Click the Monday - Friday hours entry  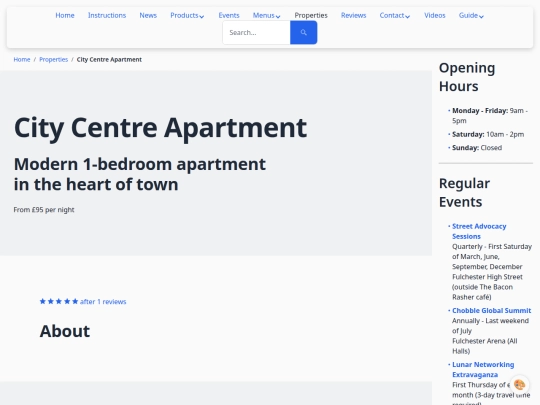[x=489, y=116]
